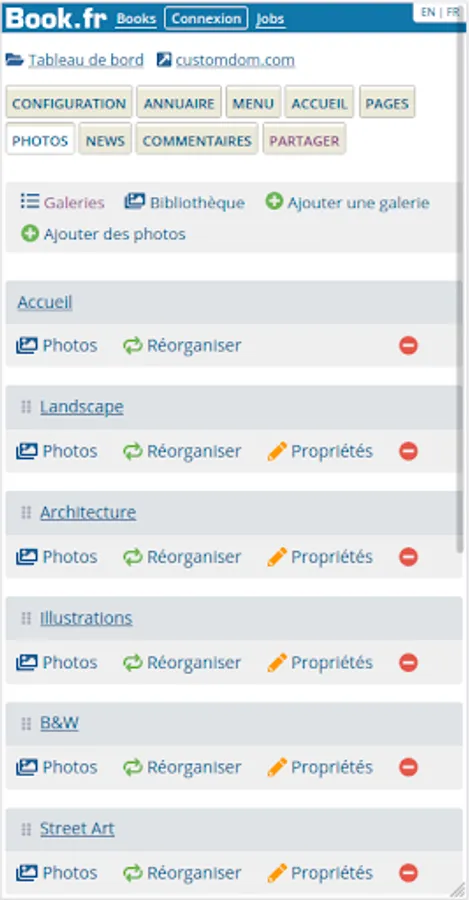The image size is (469, 900).
Task: Click the green Réorganiser arrows for Illustrations
Action: click(x=133, y=662)
